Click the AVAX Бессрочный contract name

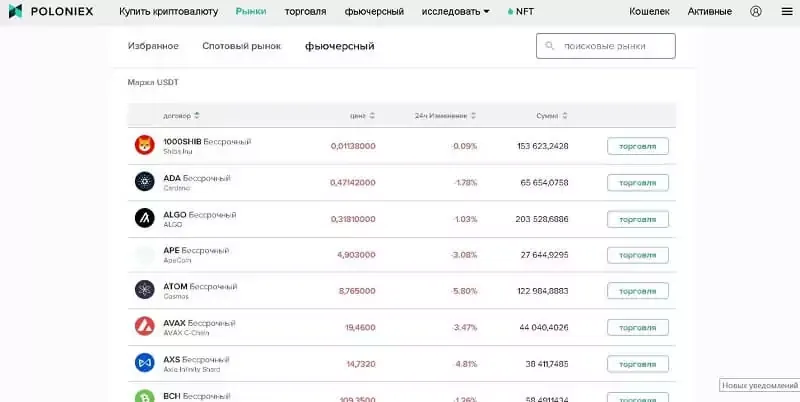coord(199,323)
